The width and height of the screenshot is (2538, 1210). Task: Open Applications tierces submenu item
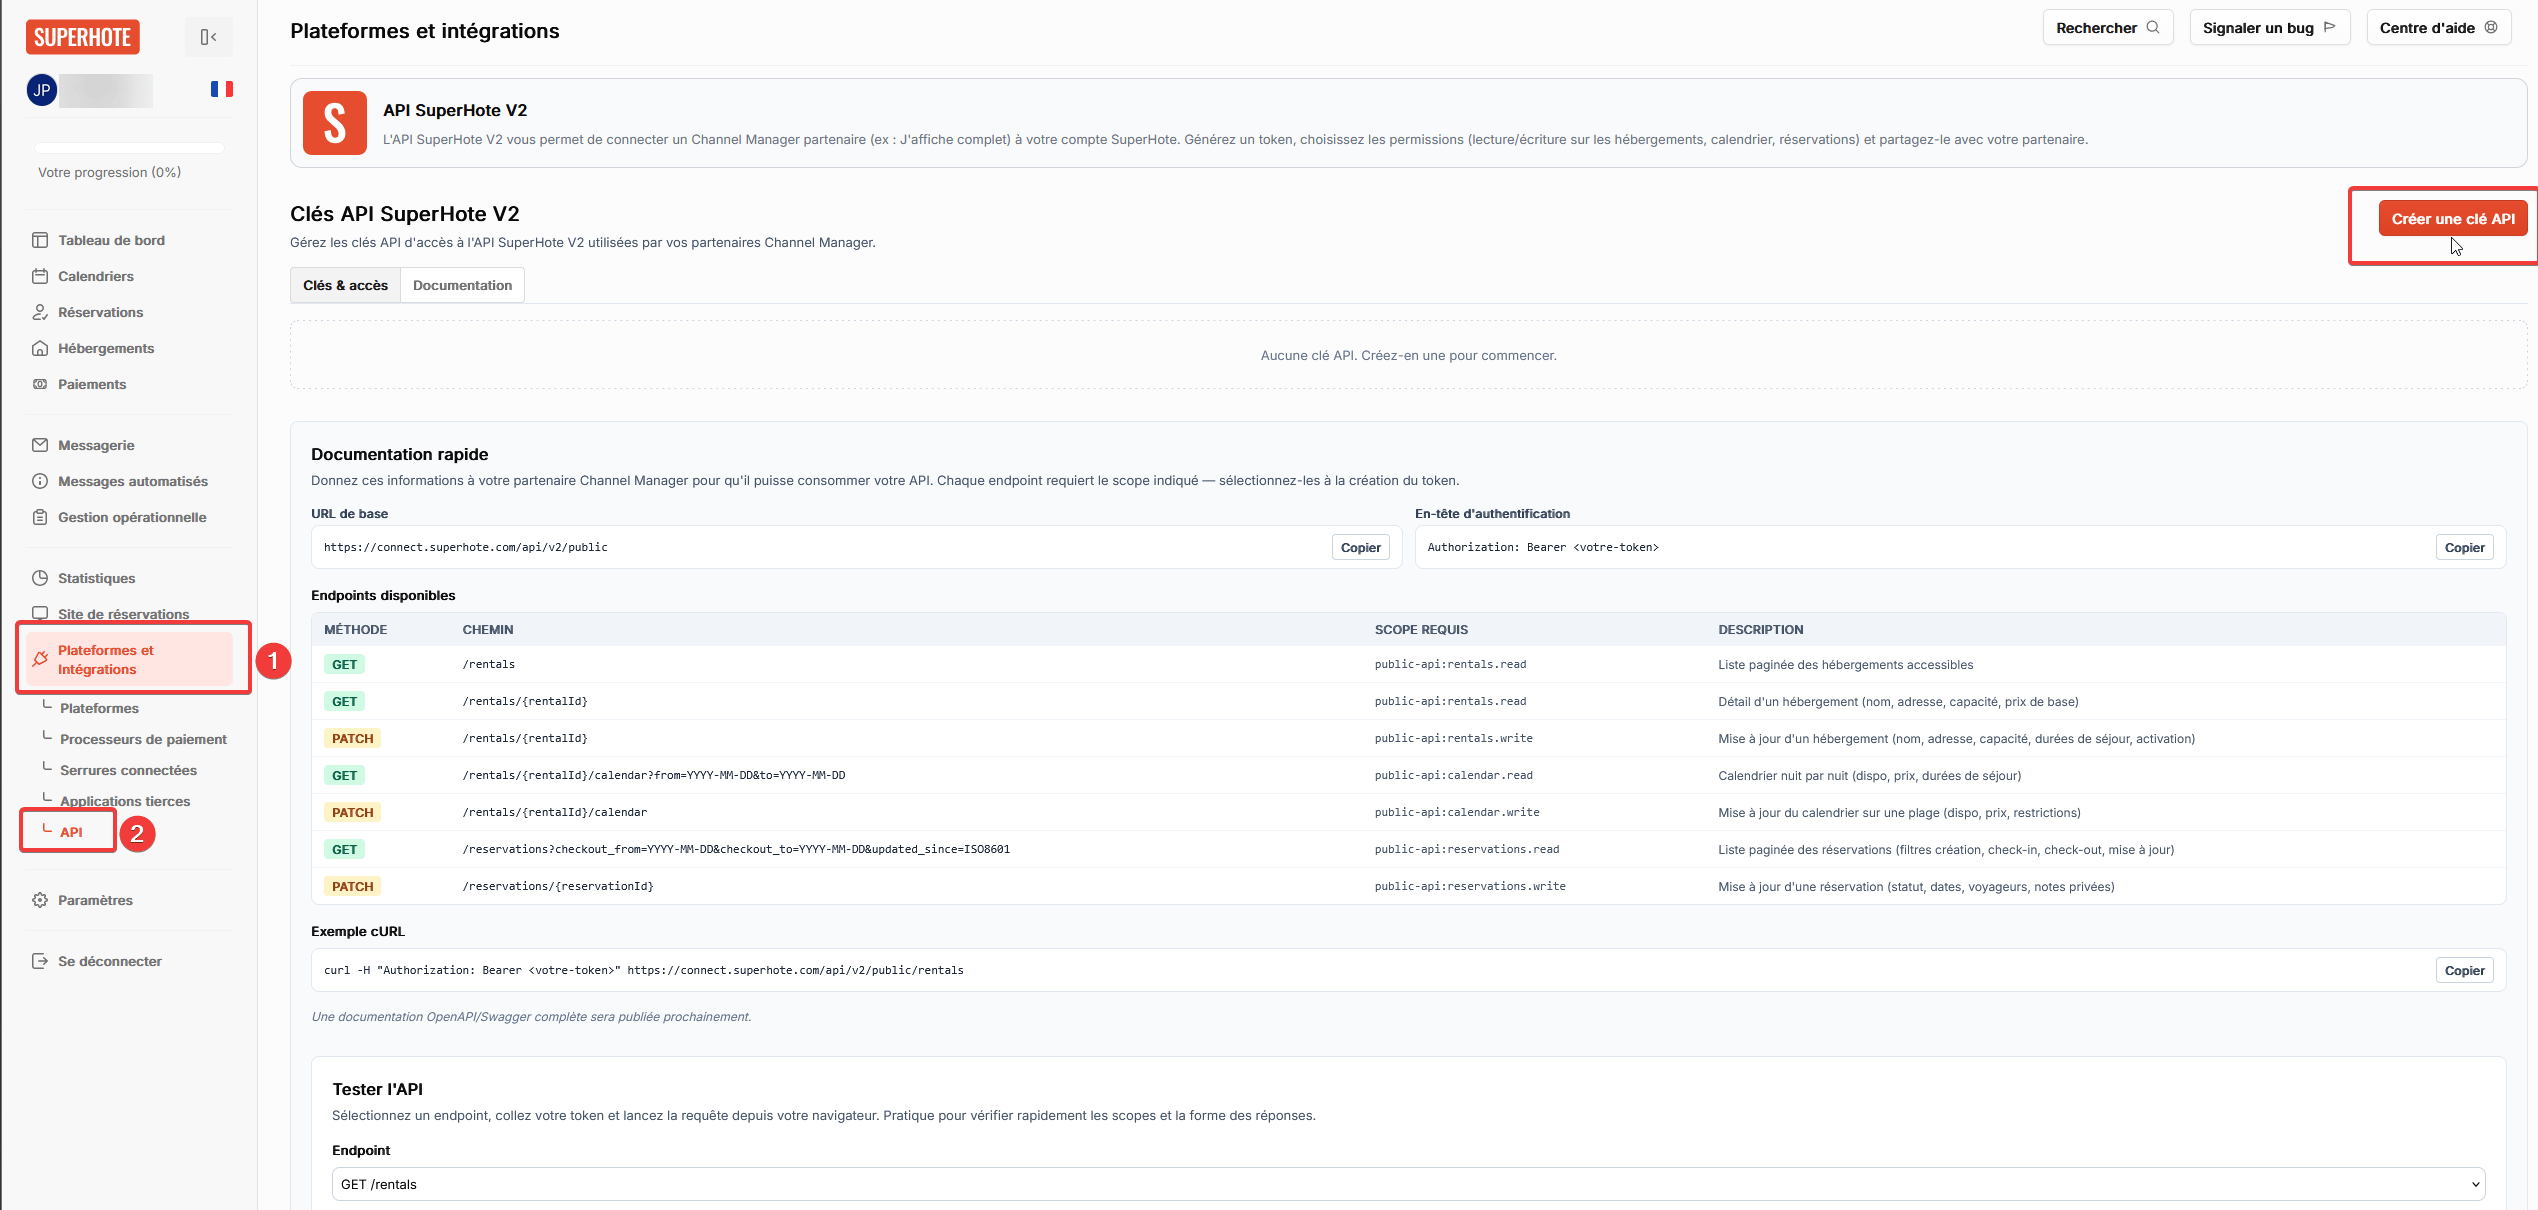coord(125,801)
